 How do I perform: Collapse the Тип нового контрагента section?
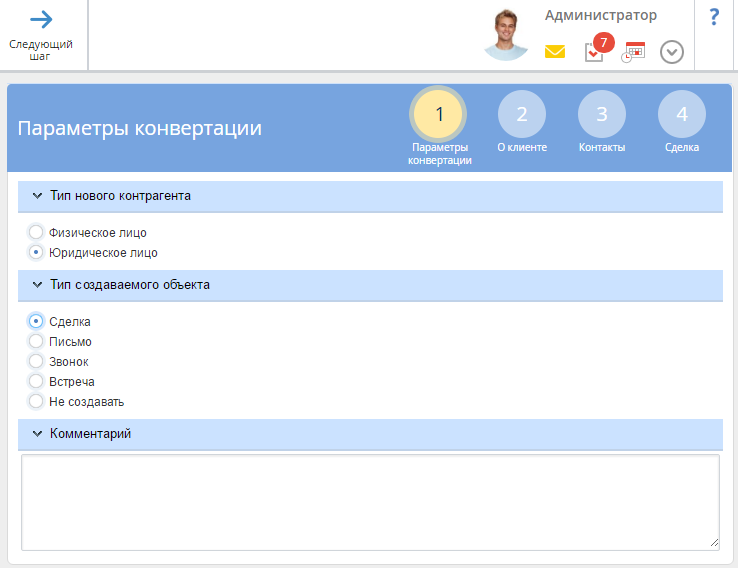point(37,196)
